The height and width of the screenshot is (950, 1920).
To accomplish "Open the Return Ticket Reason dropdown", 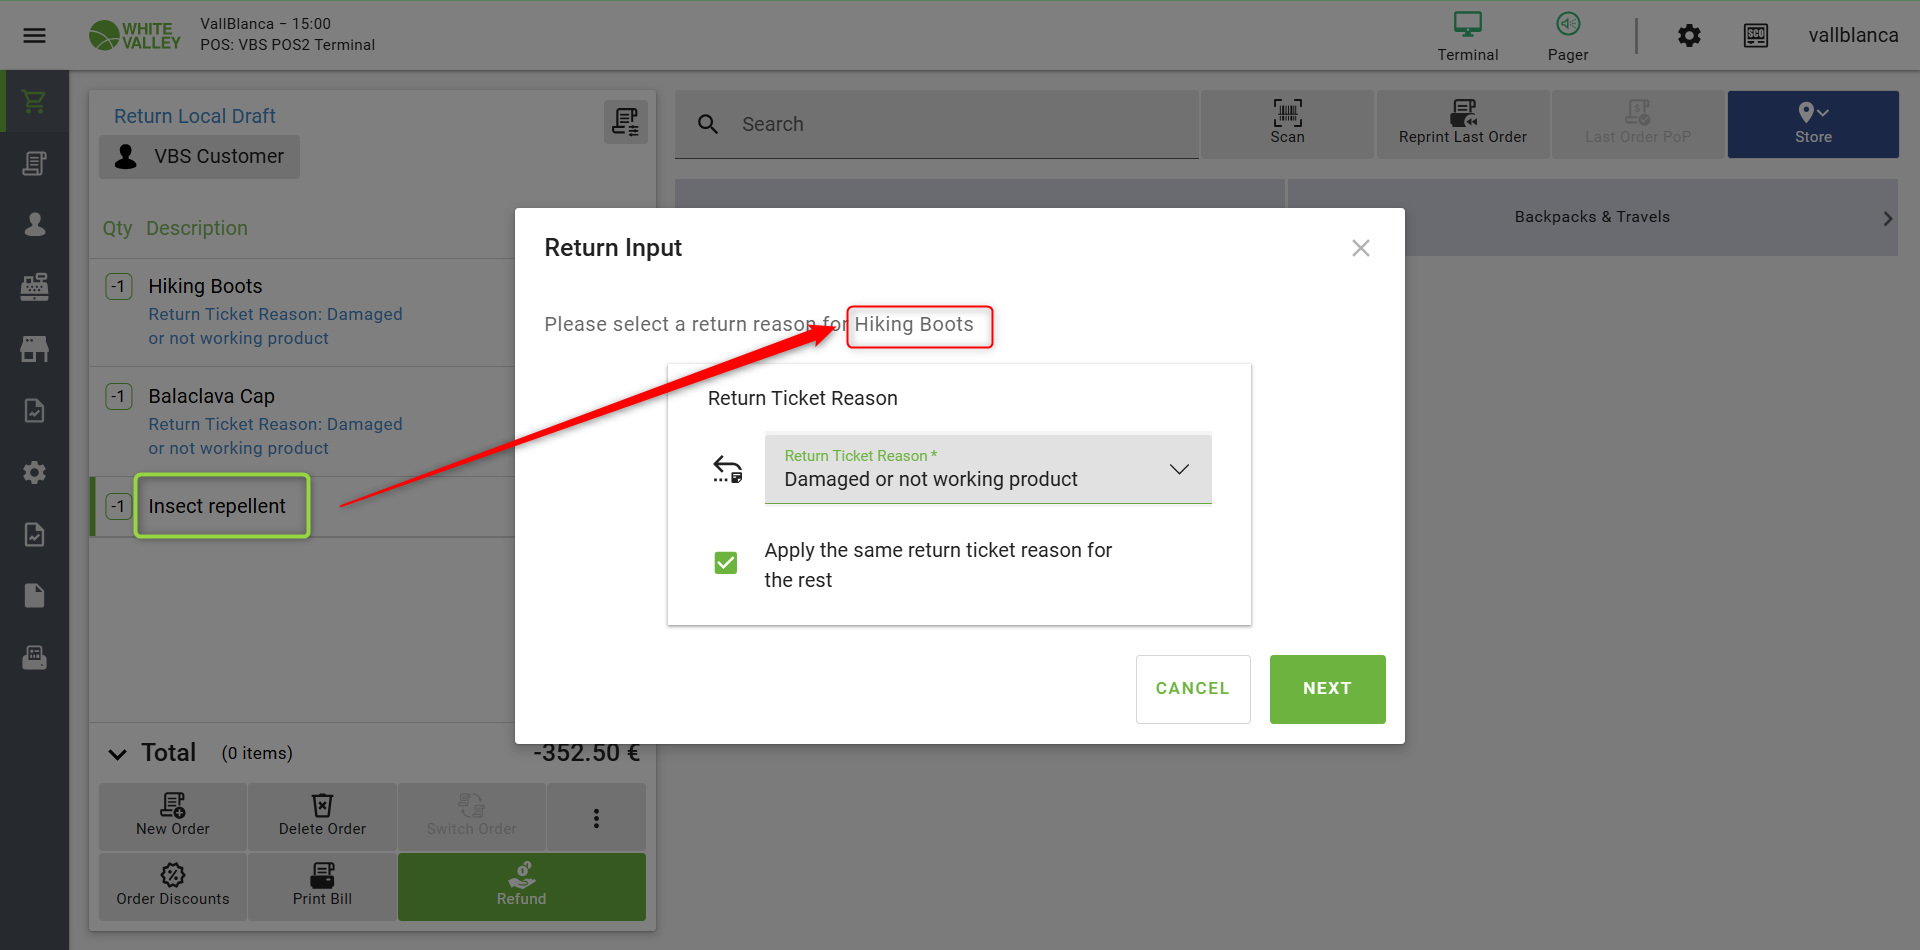I will 987,469.
